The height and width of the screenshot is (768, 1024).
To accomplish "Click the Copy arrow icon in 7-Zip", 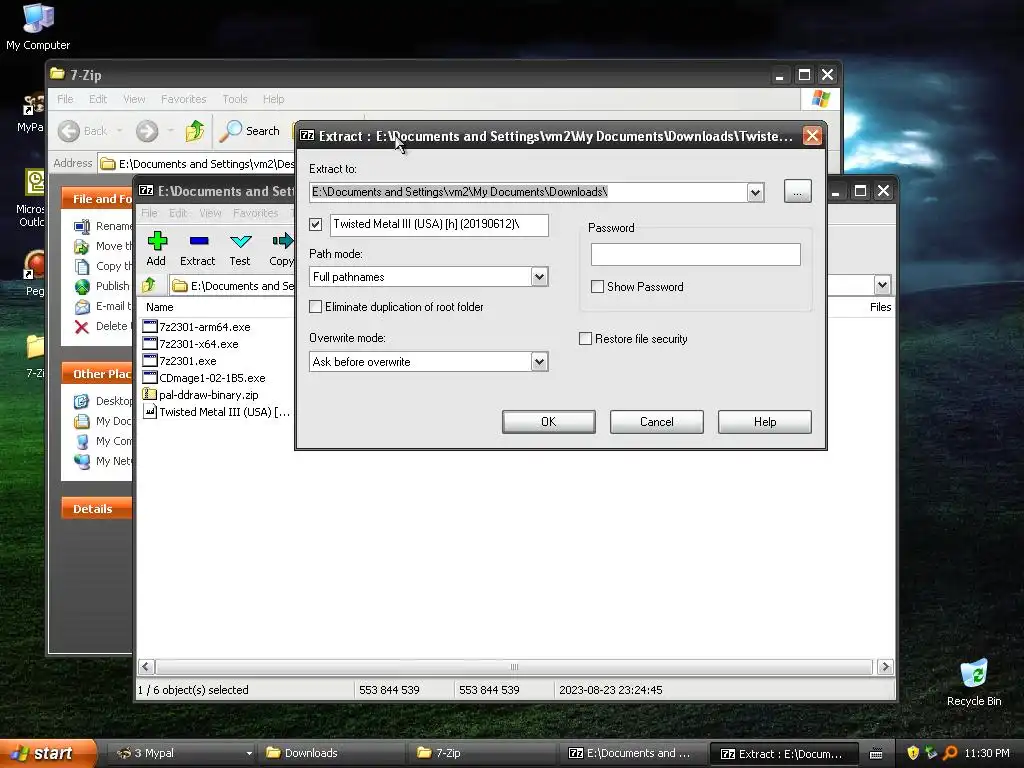I will click(283, 241).
